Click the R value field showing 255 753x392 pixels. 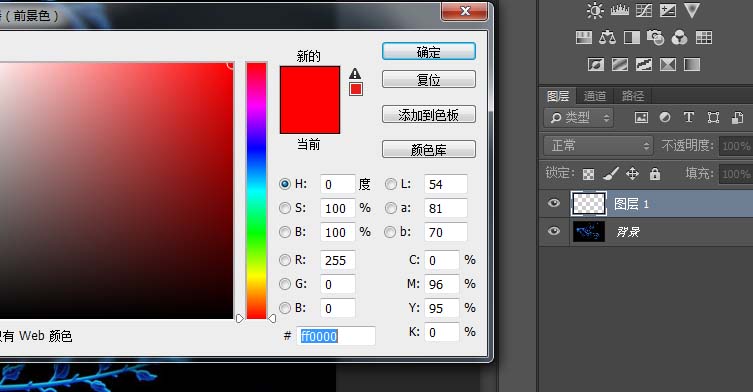(338, 260)
